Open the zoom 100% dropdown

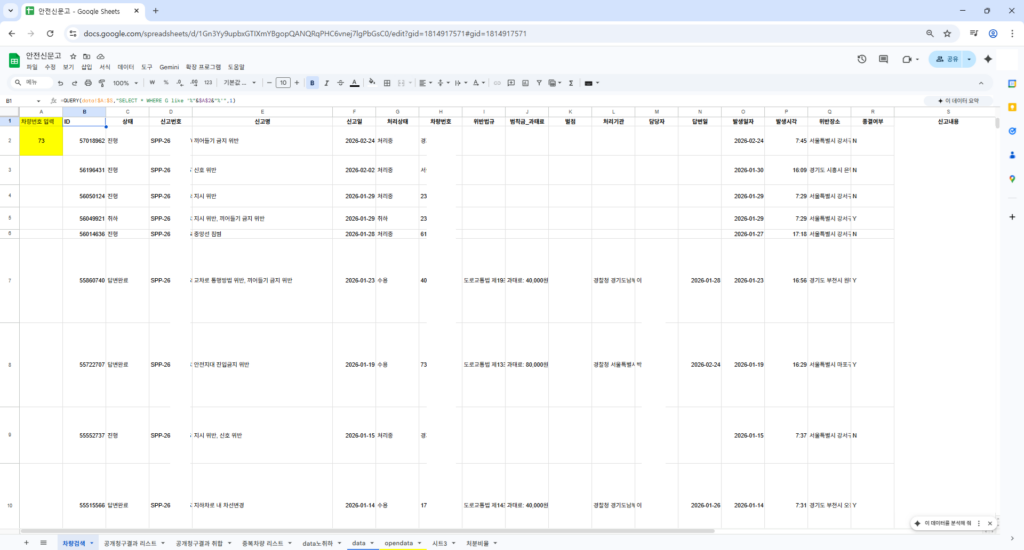click(x=126, y=82)
